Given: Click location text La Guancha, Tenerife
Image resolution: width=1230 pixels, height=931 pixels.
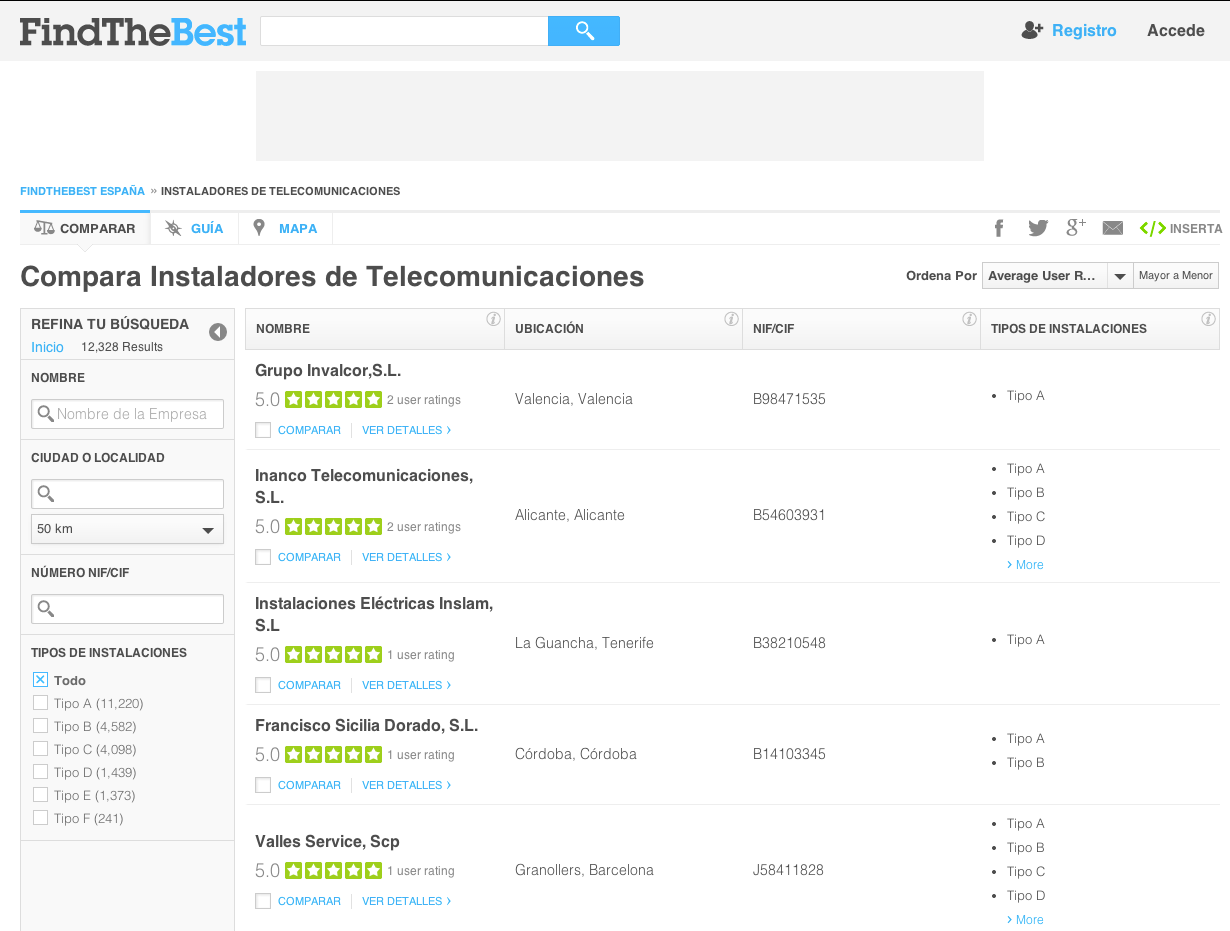Looking at the screenshot, I should point(584,643).
